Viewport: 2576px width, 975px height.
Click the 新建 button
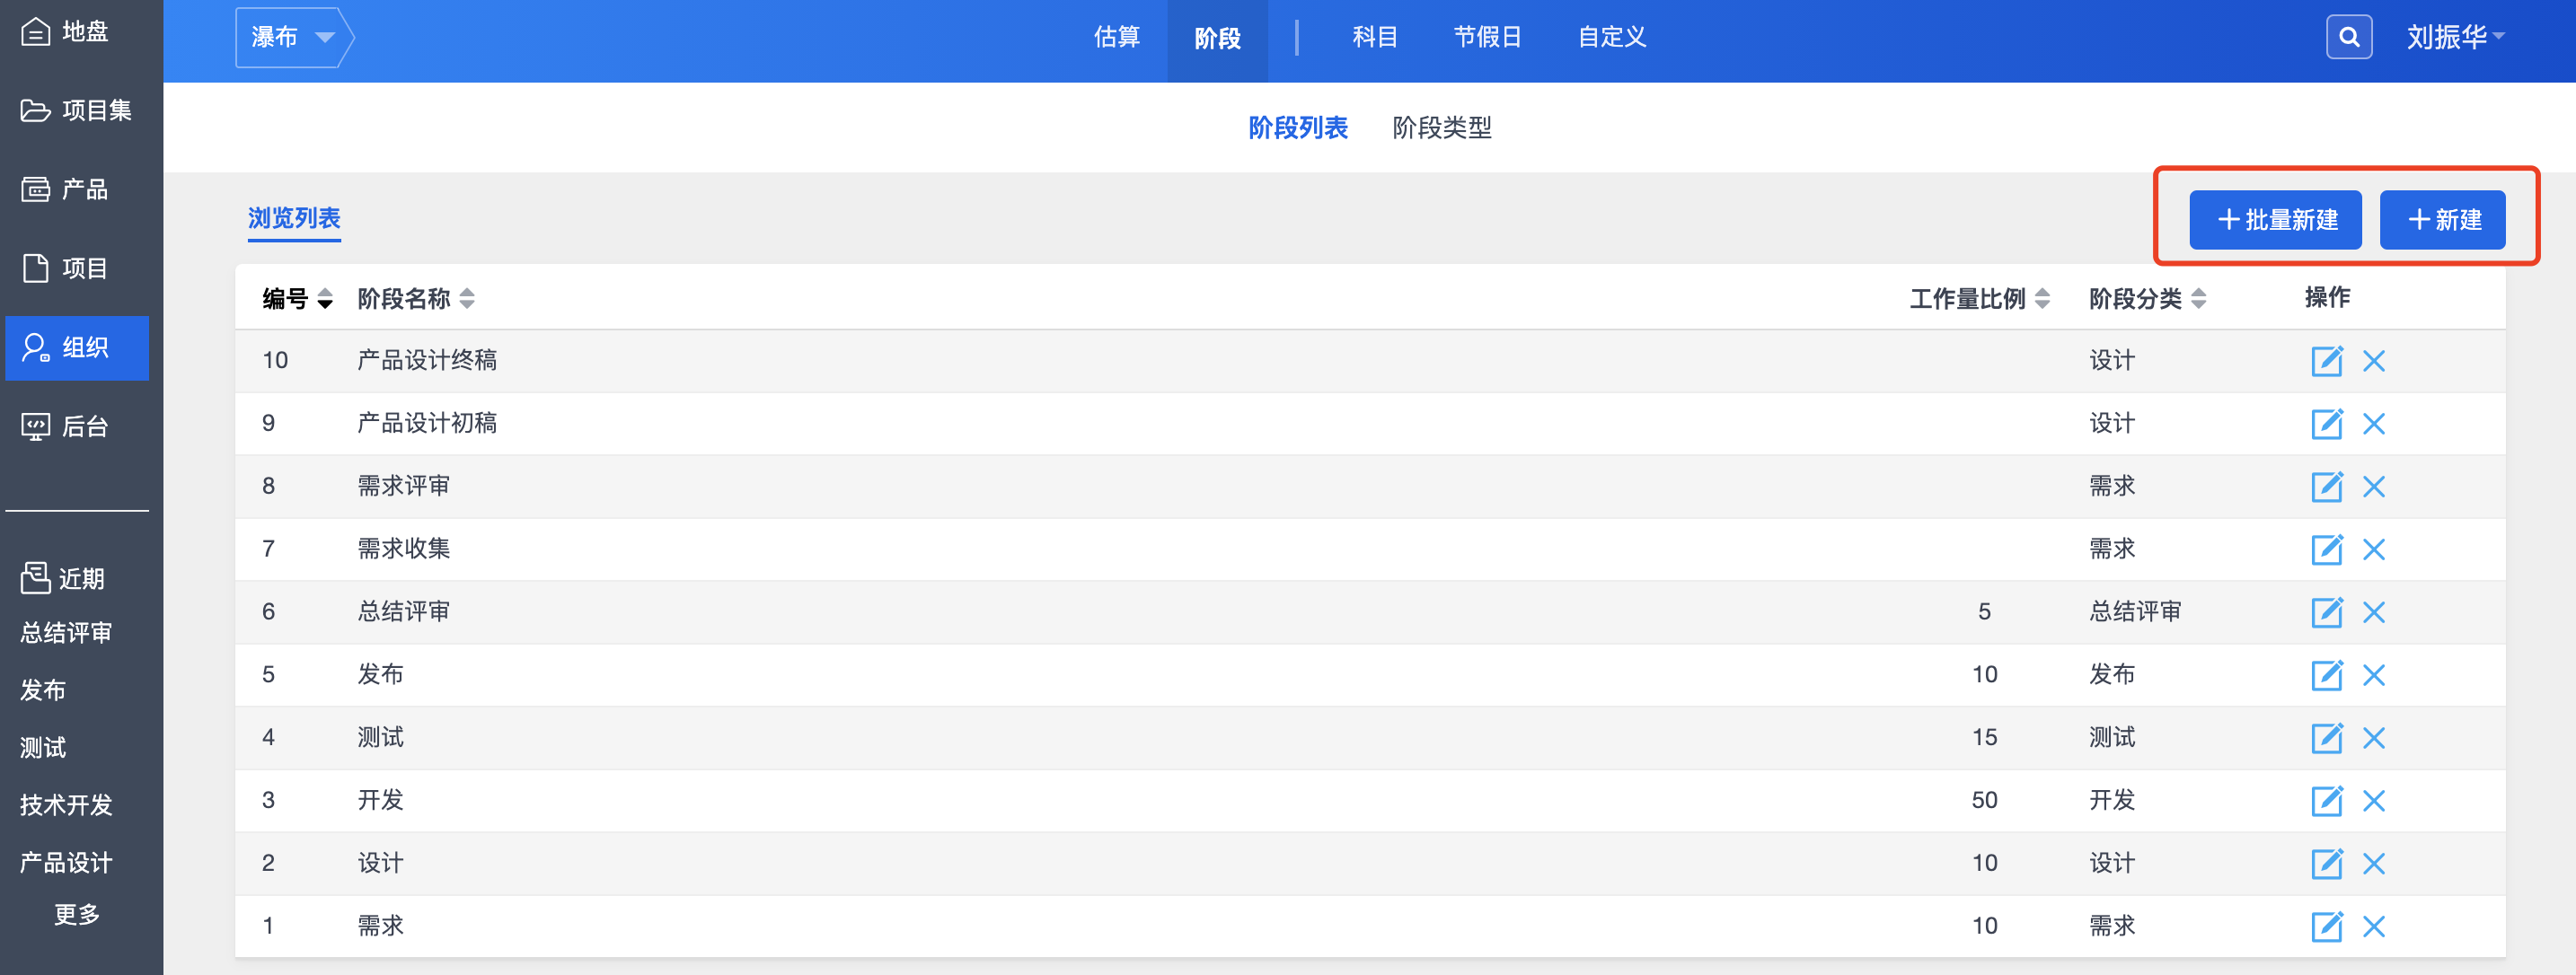click(x=2442, y=220)
